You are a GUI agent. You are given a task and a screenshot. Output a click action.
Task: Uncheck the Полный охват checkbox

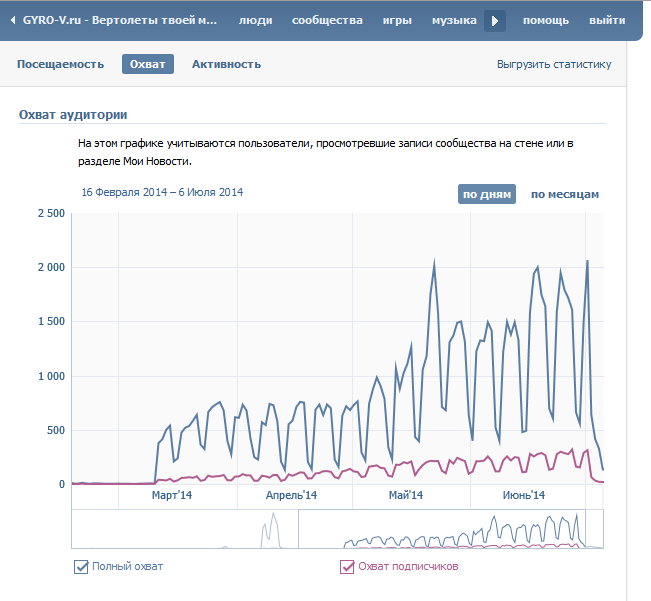81,567
